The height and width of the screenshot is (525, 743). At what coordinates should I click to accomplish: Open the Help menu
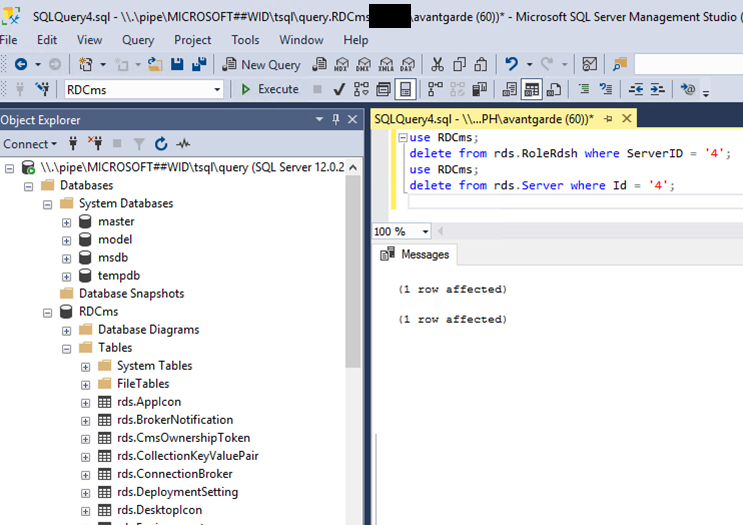point(355,40)
